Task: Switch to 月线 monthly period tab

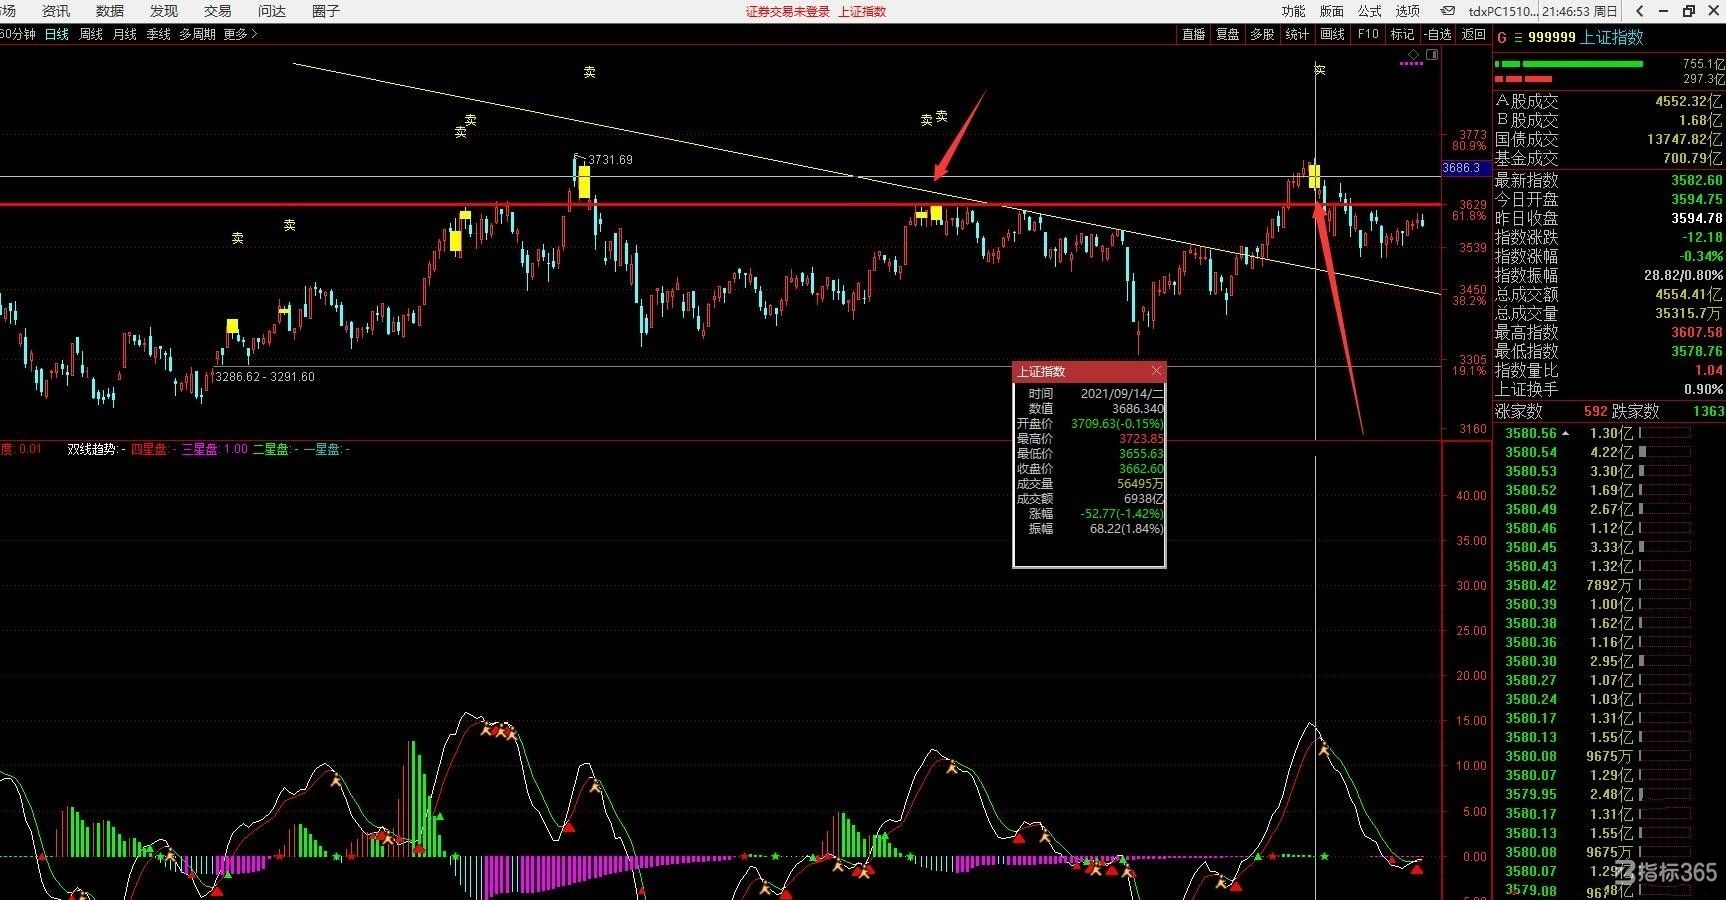Action: click(125, 34)
